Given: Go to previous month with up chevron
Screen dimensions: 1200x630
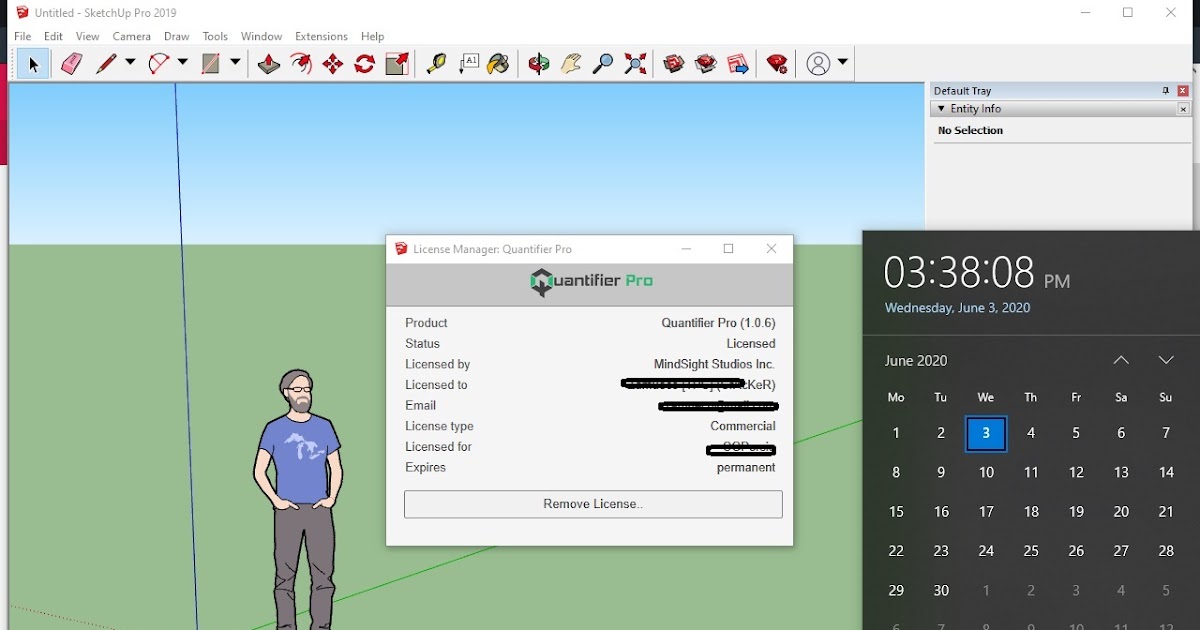Looking at the screenshot, I should (1121, 360).
